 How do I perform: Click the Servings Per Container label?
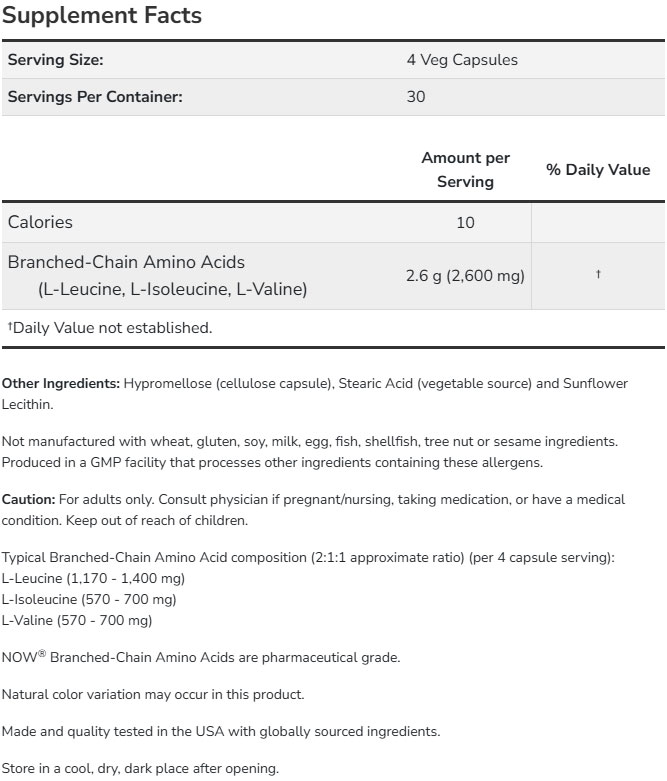pyautogui.click(x=95, y=97)
